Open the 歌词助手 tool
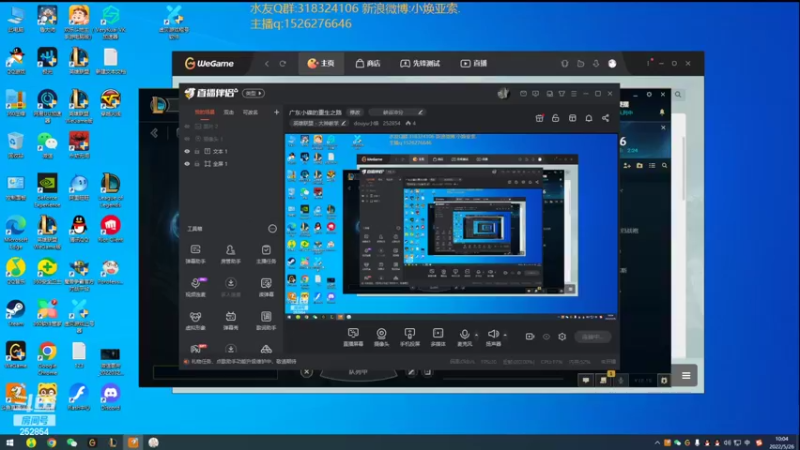 point(266,320)
